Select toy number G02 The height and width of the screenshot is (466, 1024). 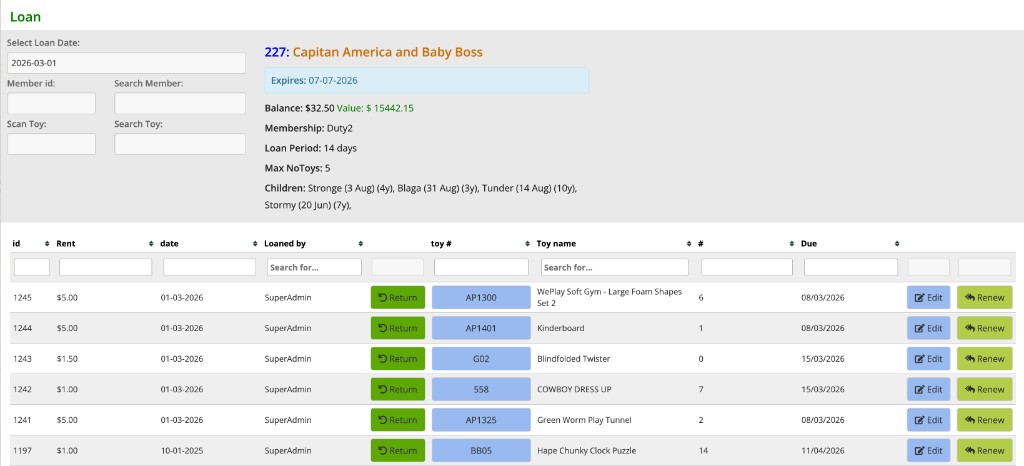pos(481,358)
